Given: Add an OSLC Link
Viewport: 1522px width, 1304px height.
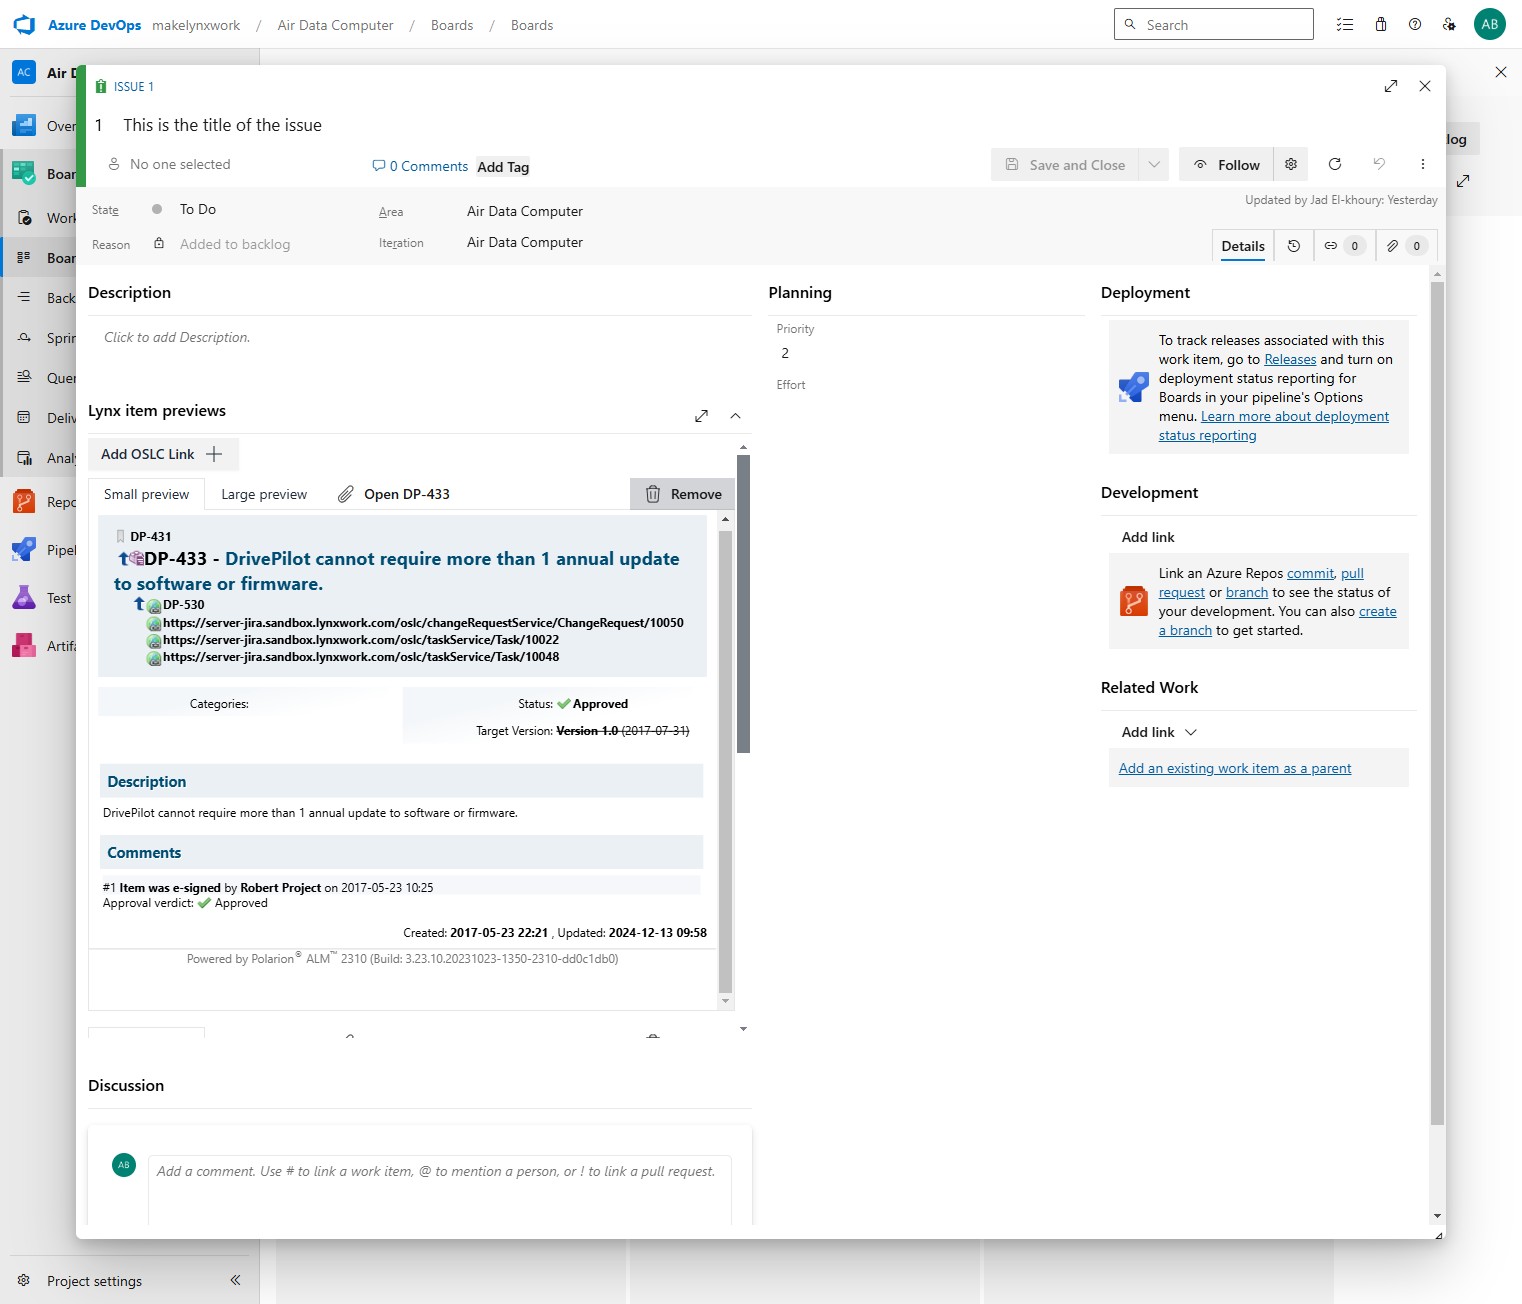Looking at the screenshot, I should pos(163,454).
